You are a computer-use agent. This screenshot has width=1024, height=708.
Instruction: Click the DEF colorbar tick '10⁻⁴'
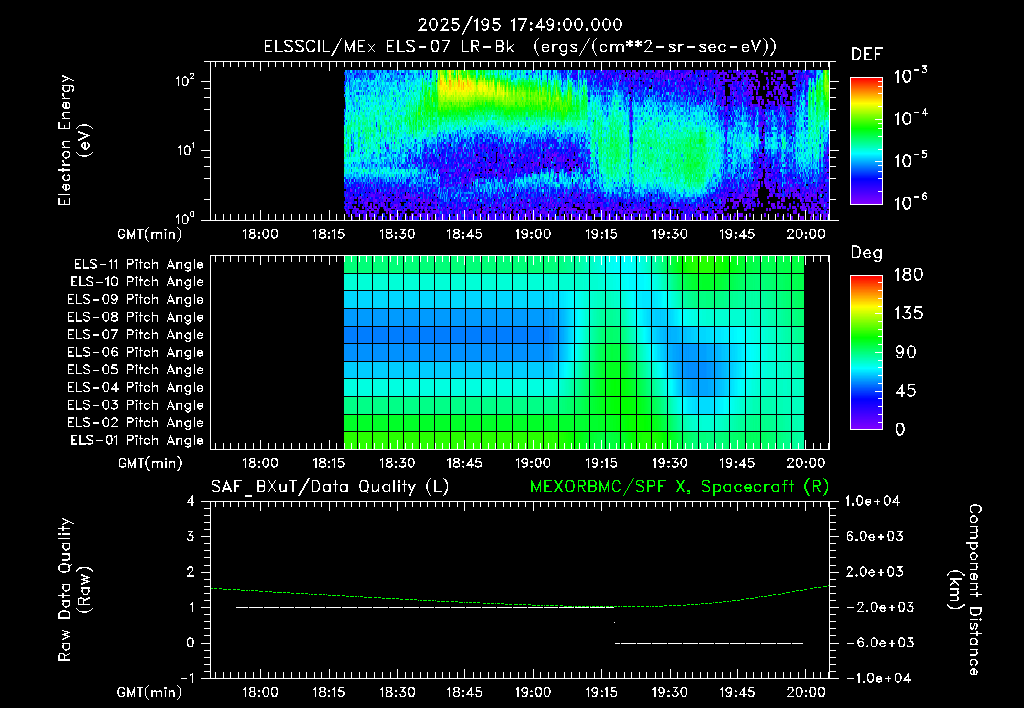[x=910, y=118]
